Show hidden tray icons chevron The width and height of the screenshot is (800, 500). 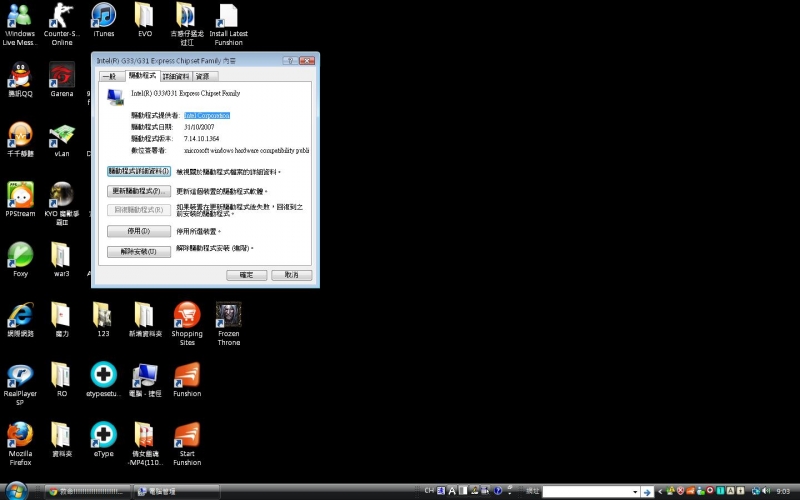coord(660,491)
